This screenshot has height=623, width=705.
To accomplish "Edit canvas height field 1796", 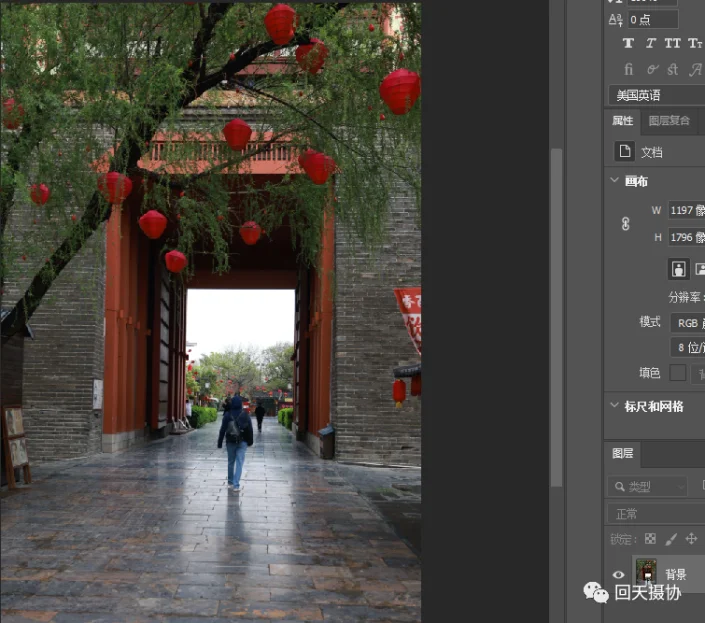I will 687,237.
